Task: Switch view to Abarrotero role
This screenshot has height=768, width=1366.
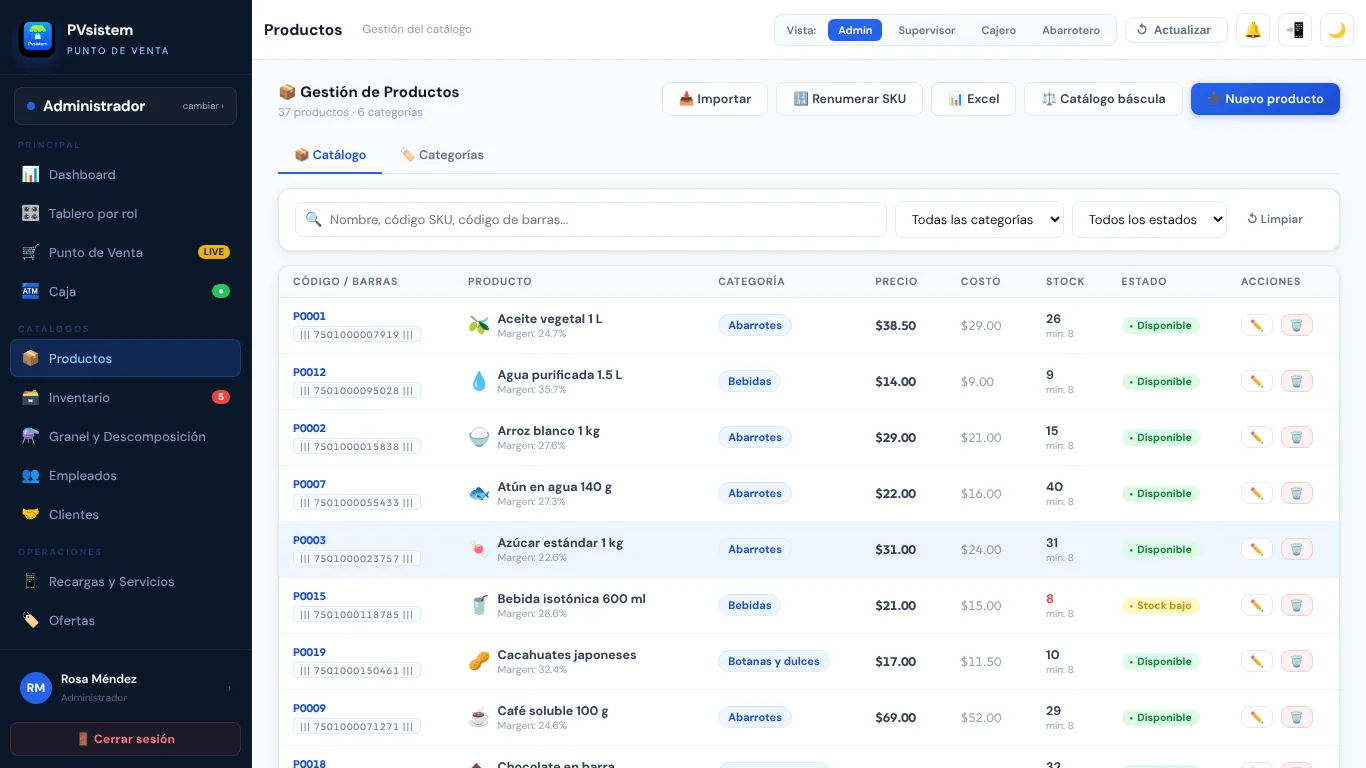Action: tap(1071, 30)
